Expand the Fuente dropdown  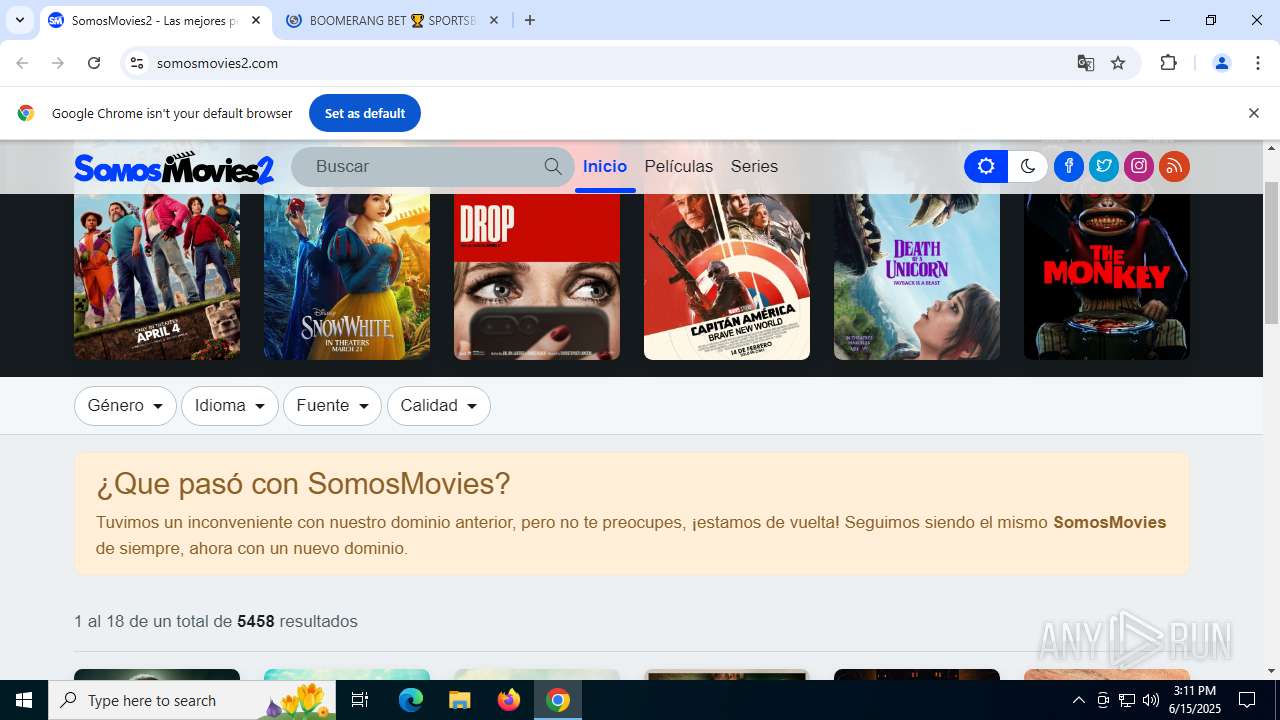tap(332, 406)
